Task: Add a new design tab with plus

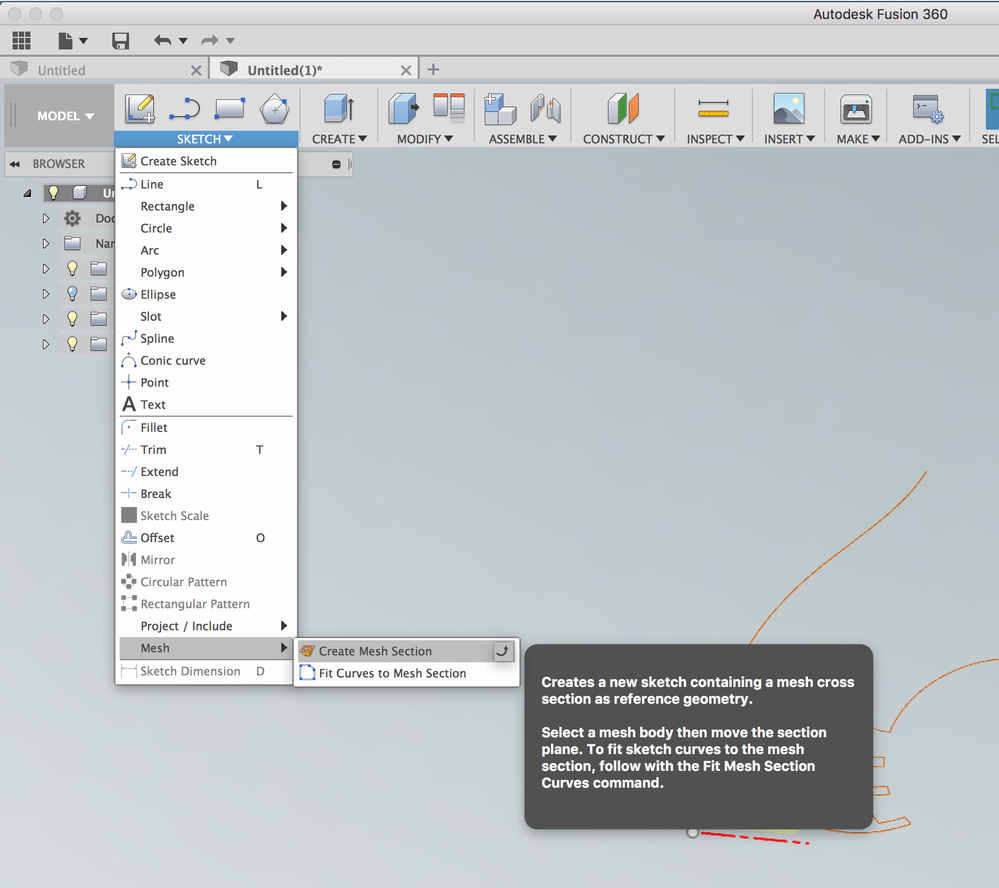Action: pyautogui.click(x=433, y=69)
